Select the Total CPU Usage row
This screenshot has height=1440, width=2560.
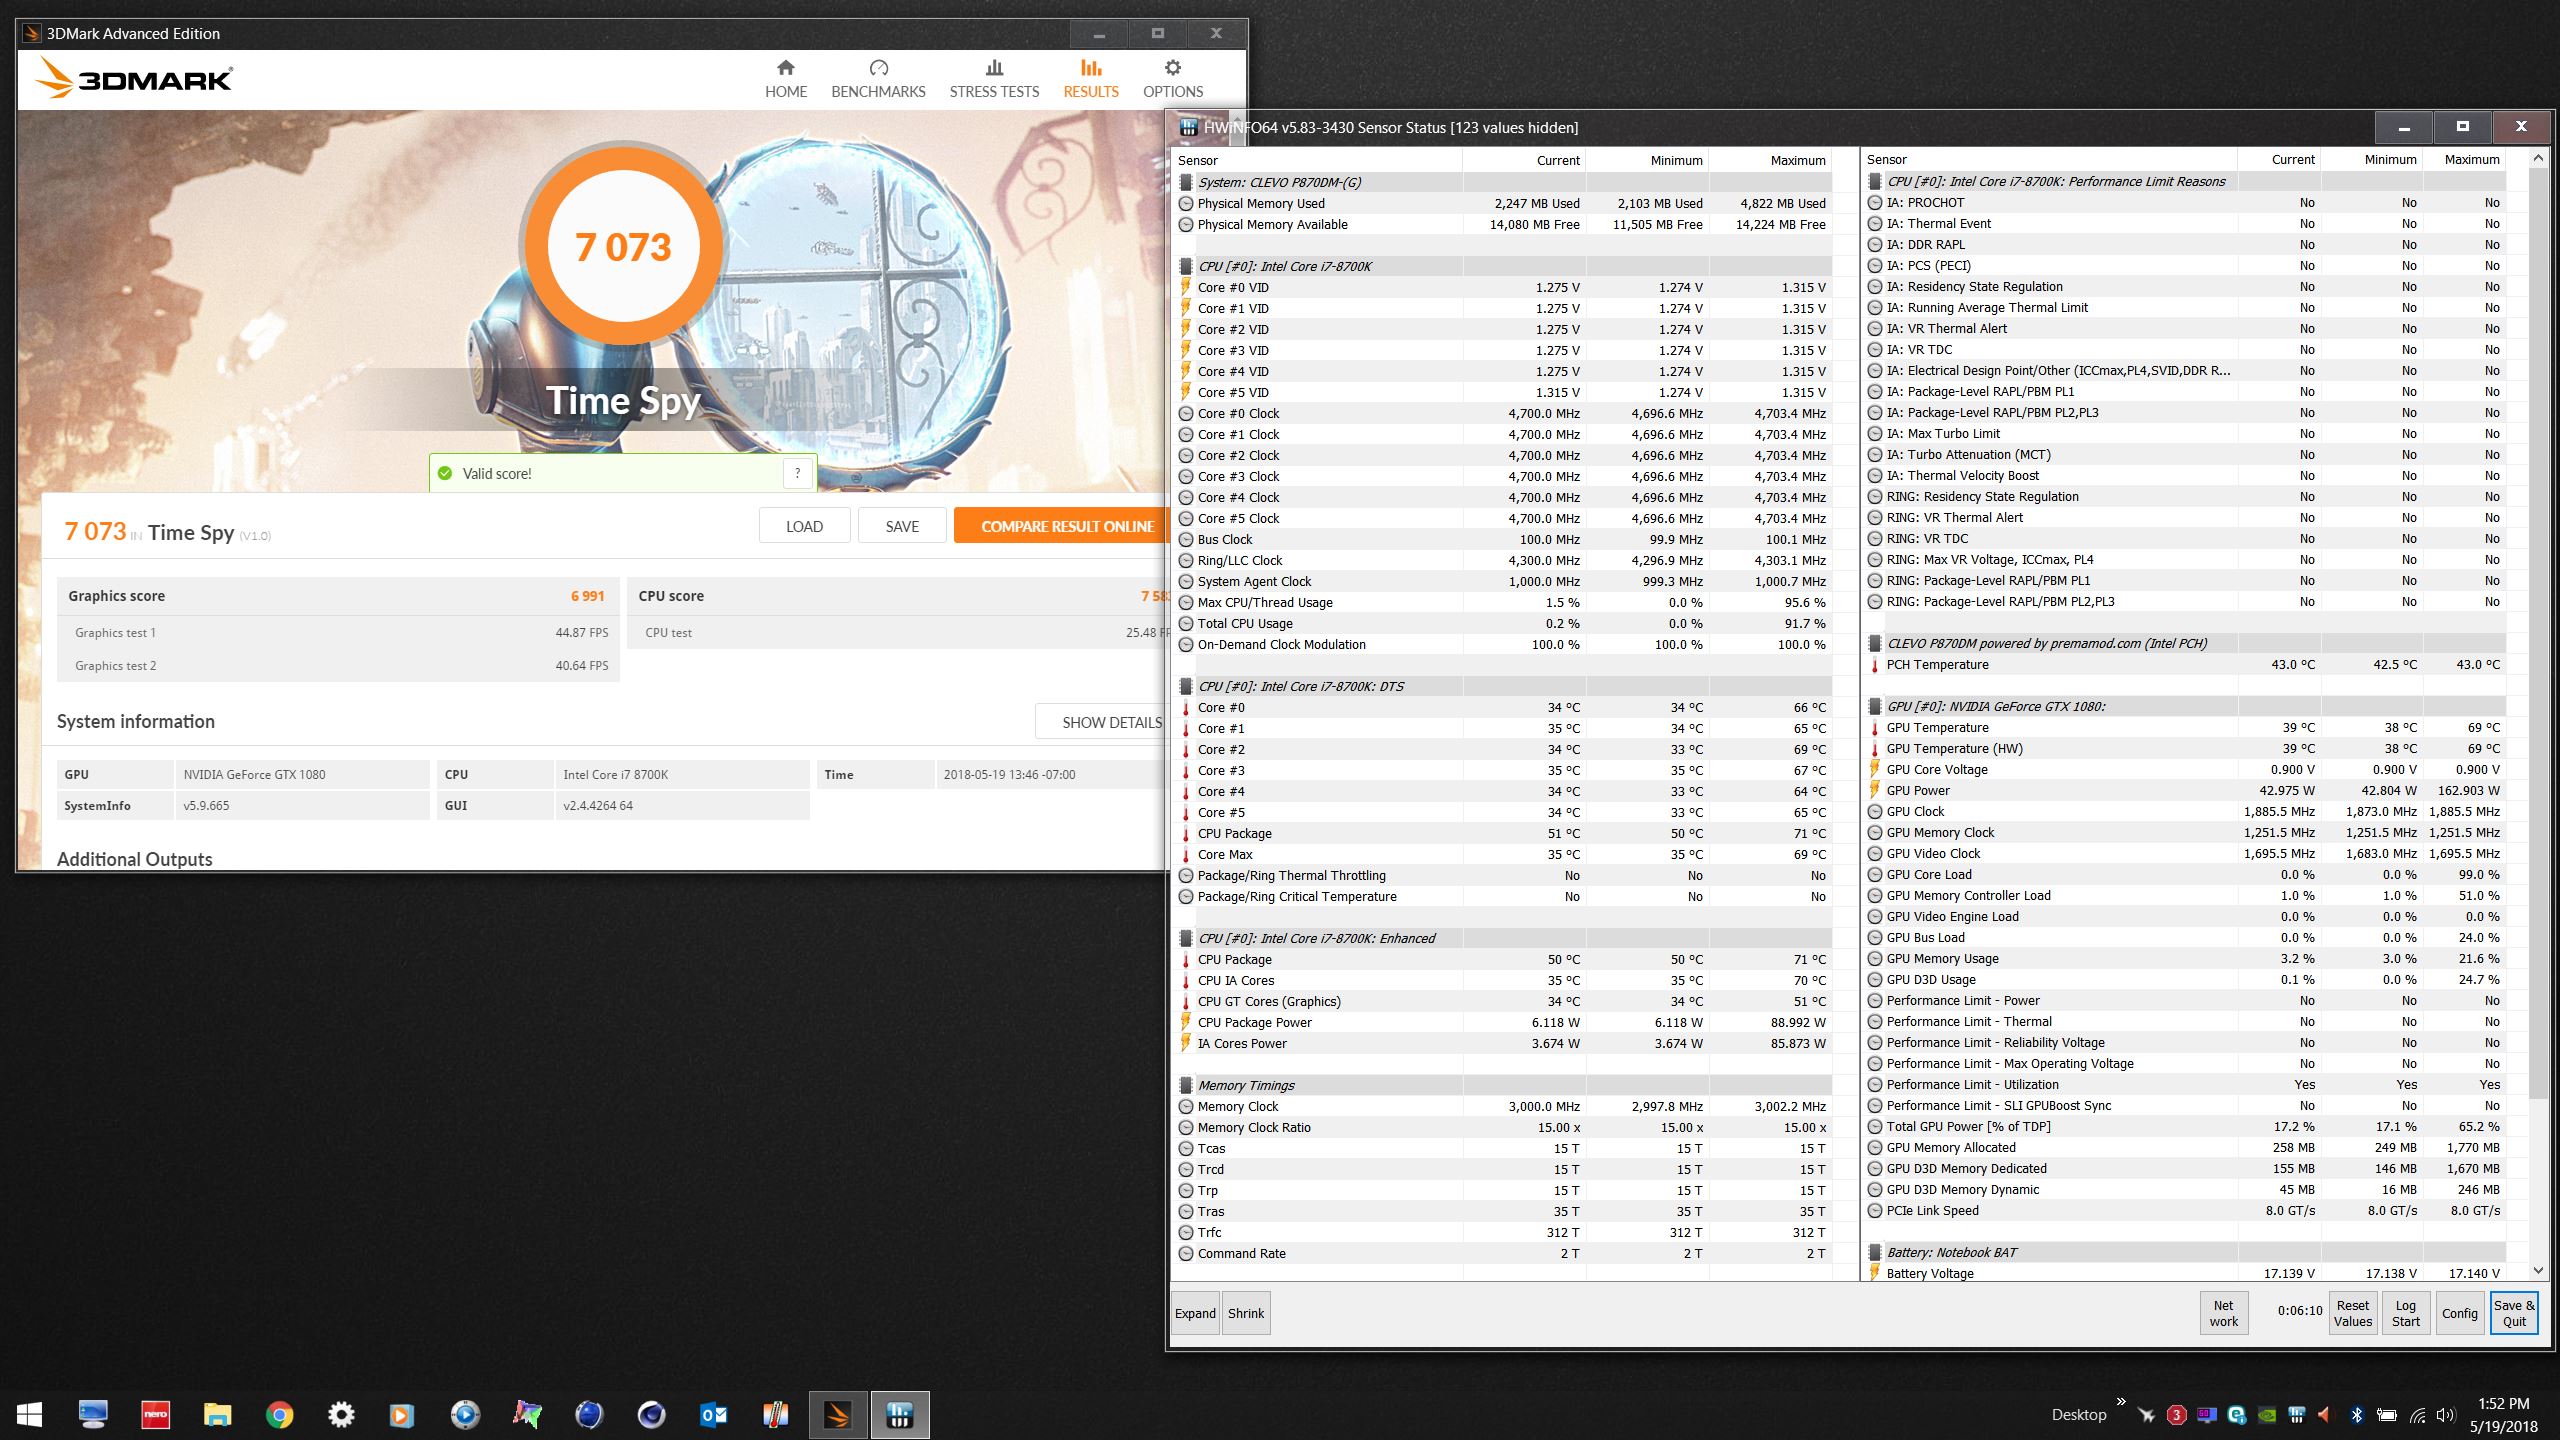pos(1503,623)
